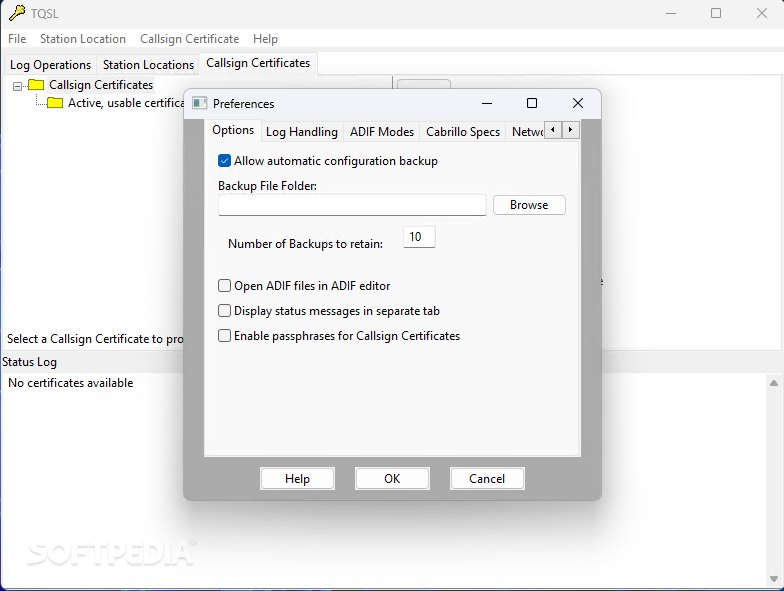This screenshot has width=784, height=591.
Task: Open the ADIF Modes preferences tab
Action: pos(382,132)
